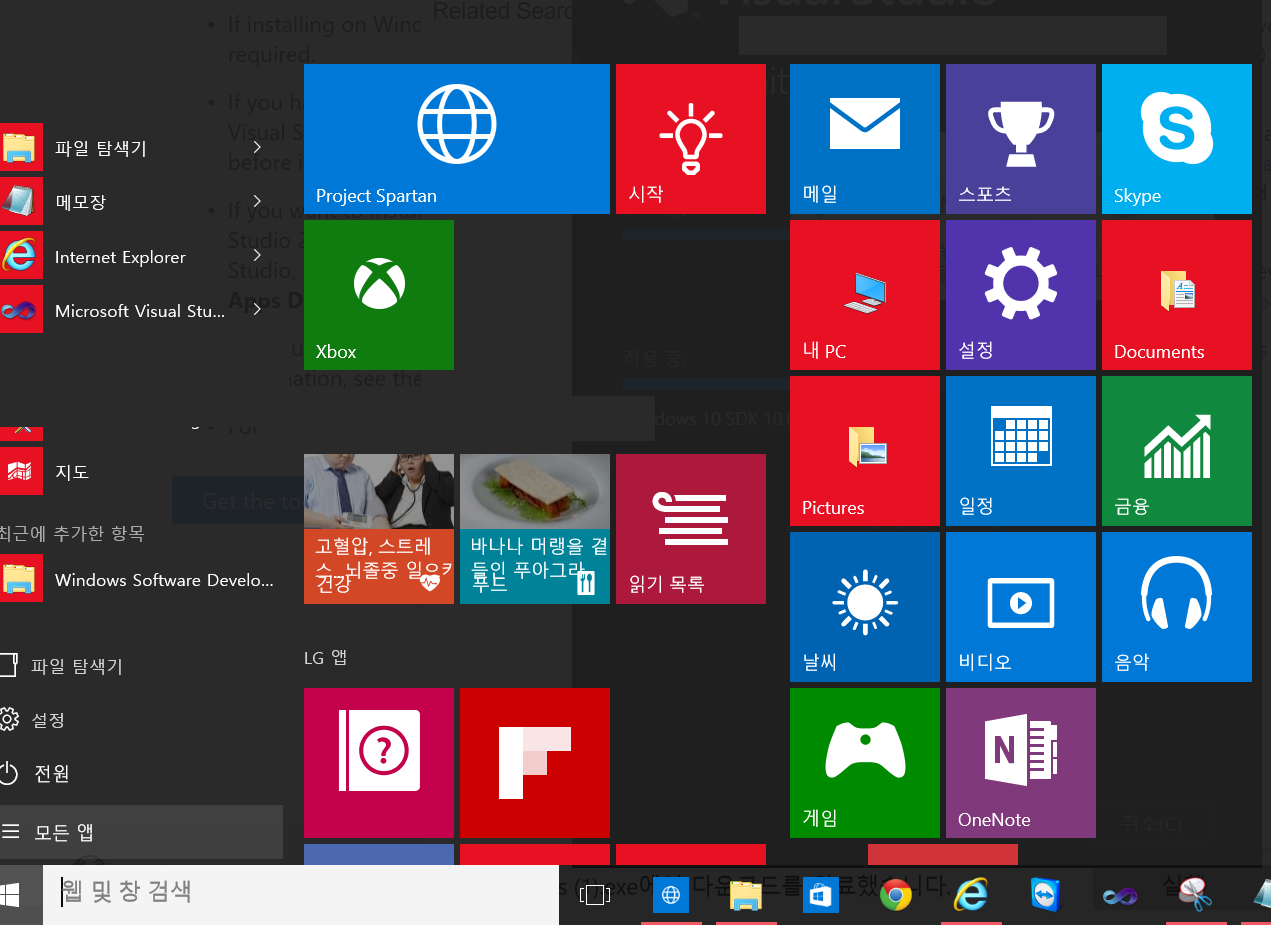Open Project Spartan globe on the taskbar
Screen dimensions: 1271x925
(x=670, y=895)
